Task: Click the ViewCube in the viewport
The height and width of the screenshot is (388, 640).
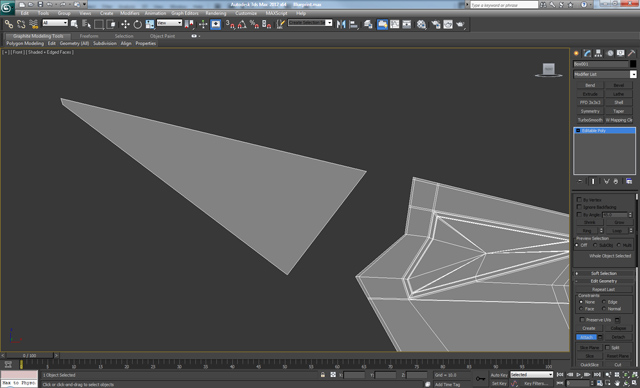Action: point(549,70)
